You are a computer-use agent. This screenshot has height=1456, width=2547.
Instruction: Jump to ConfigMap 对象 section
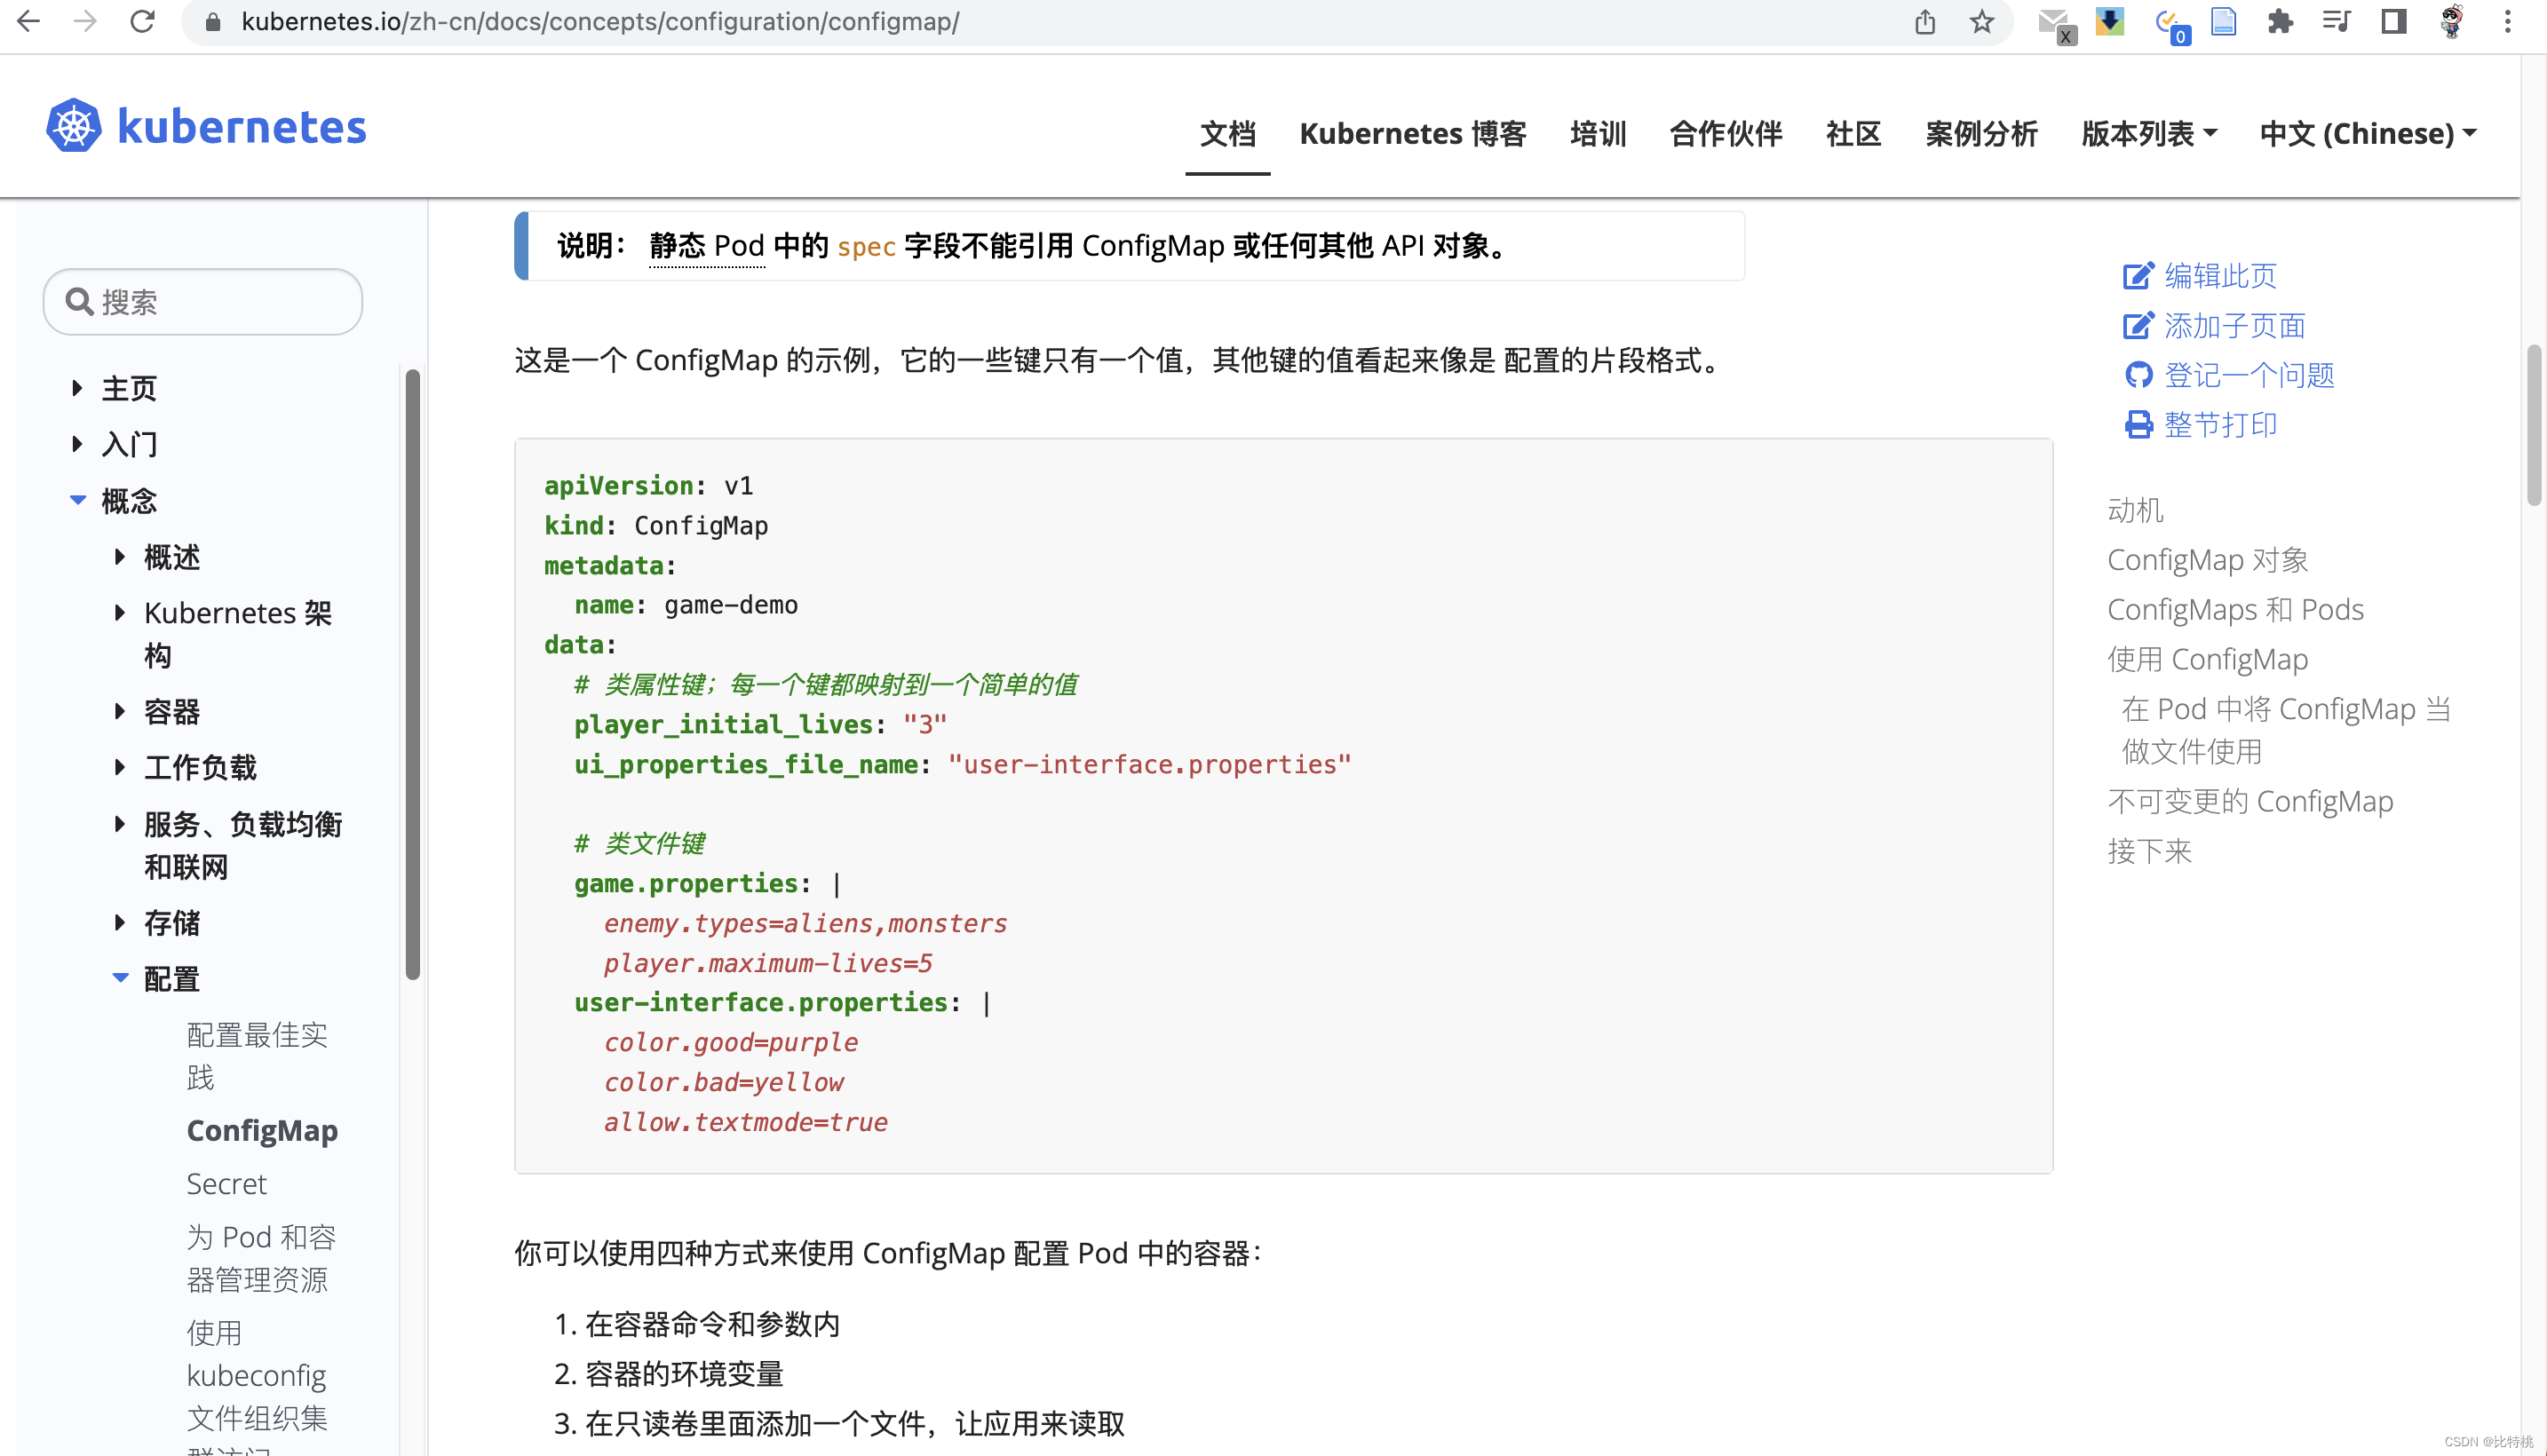tap(2207, 560)
